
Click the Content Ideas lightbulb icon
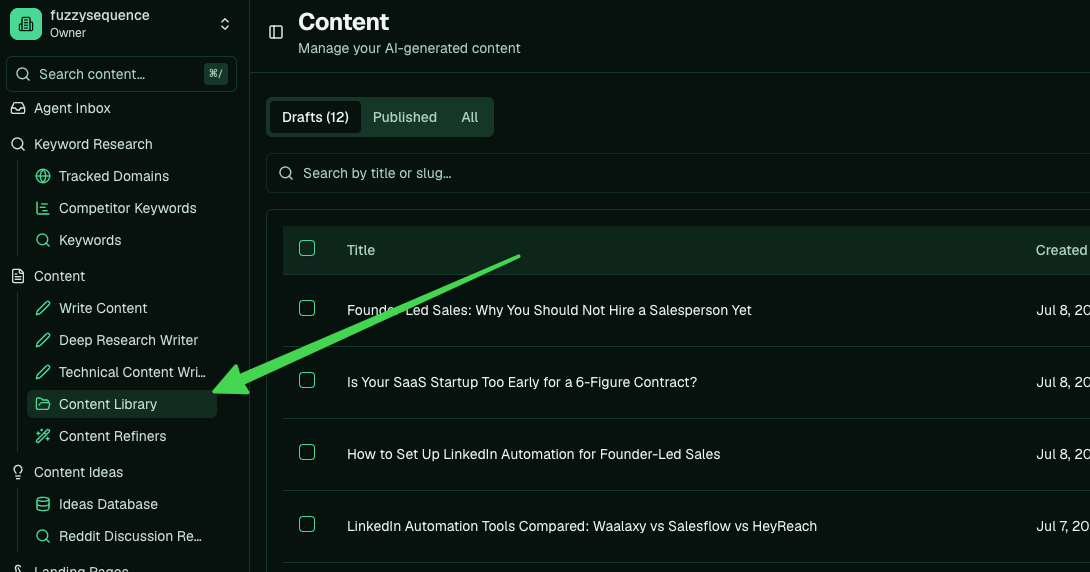pos(18,472)
